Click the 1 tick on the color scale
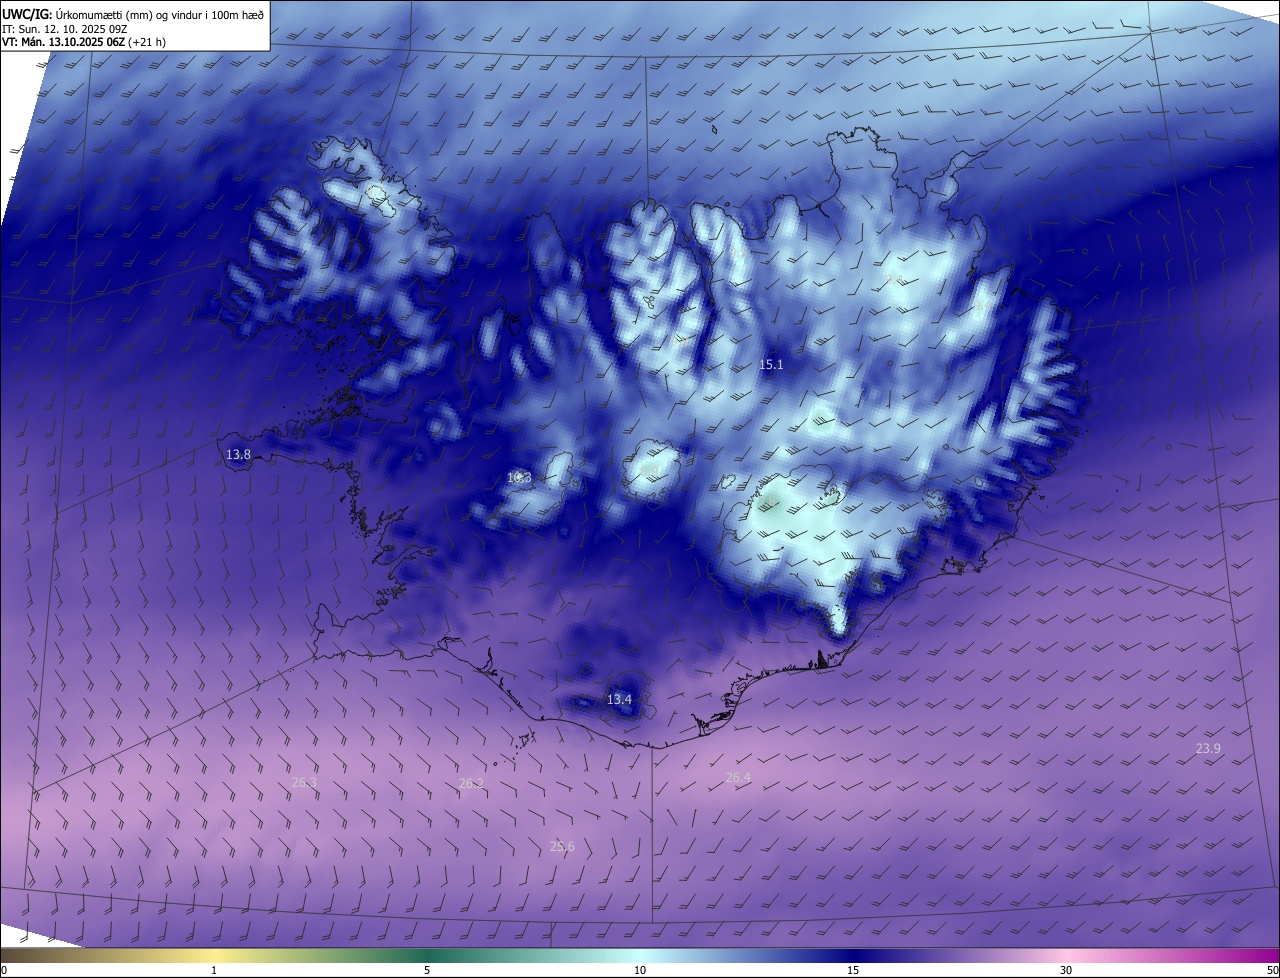 point(214,970)
